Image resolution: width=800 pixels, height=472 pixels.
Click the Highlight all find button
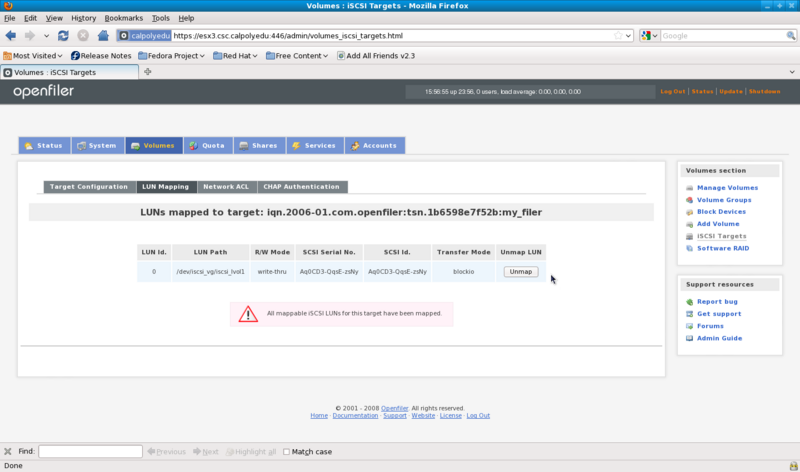click(251, 452)
